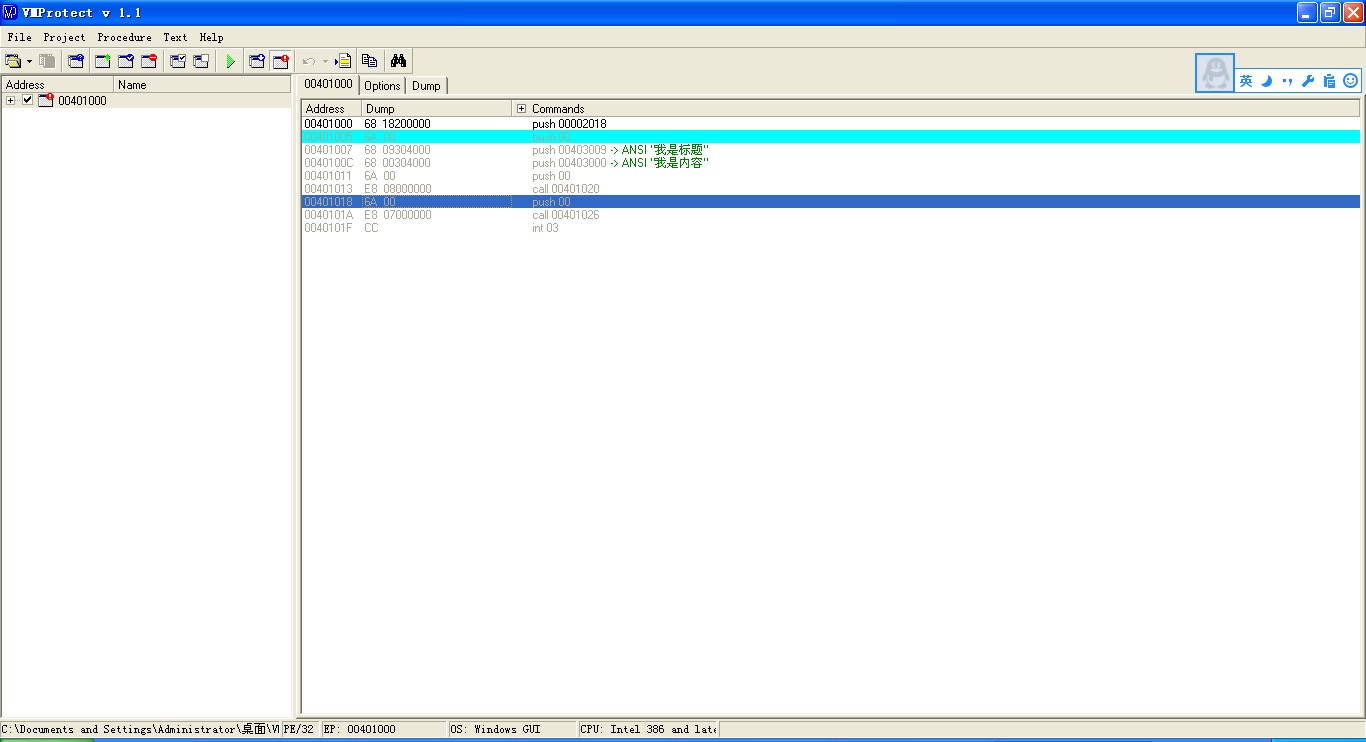Screen dimensions: 1366x742
Task: Select the row 'push 00002018'
Action: click(831, 124)
